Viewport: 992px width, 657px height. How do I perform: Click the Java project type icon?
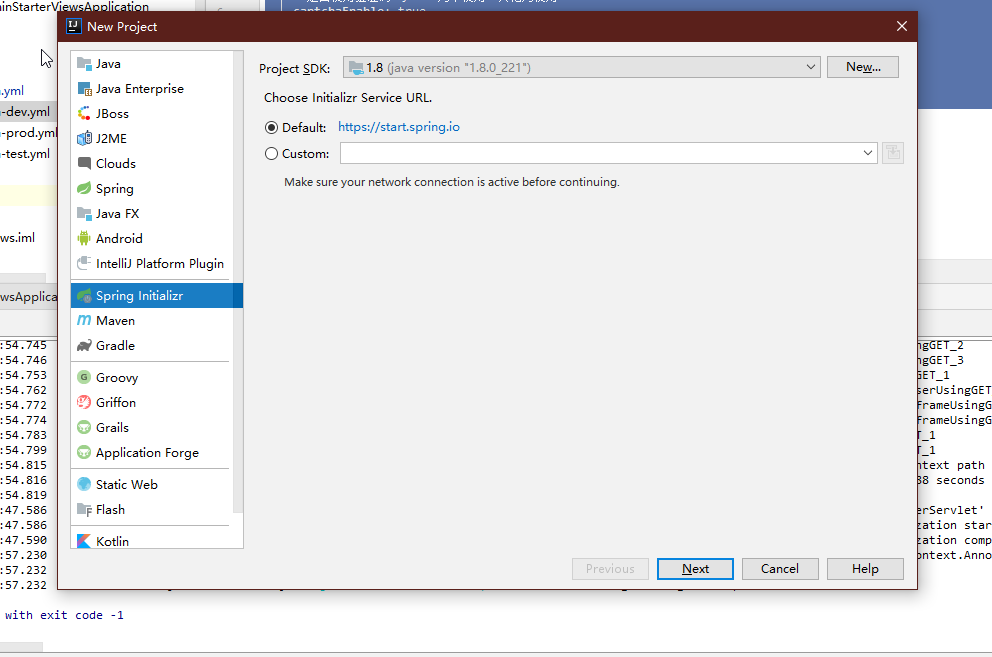84,63
